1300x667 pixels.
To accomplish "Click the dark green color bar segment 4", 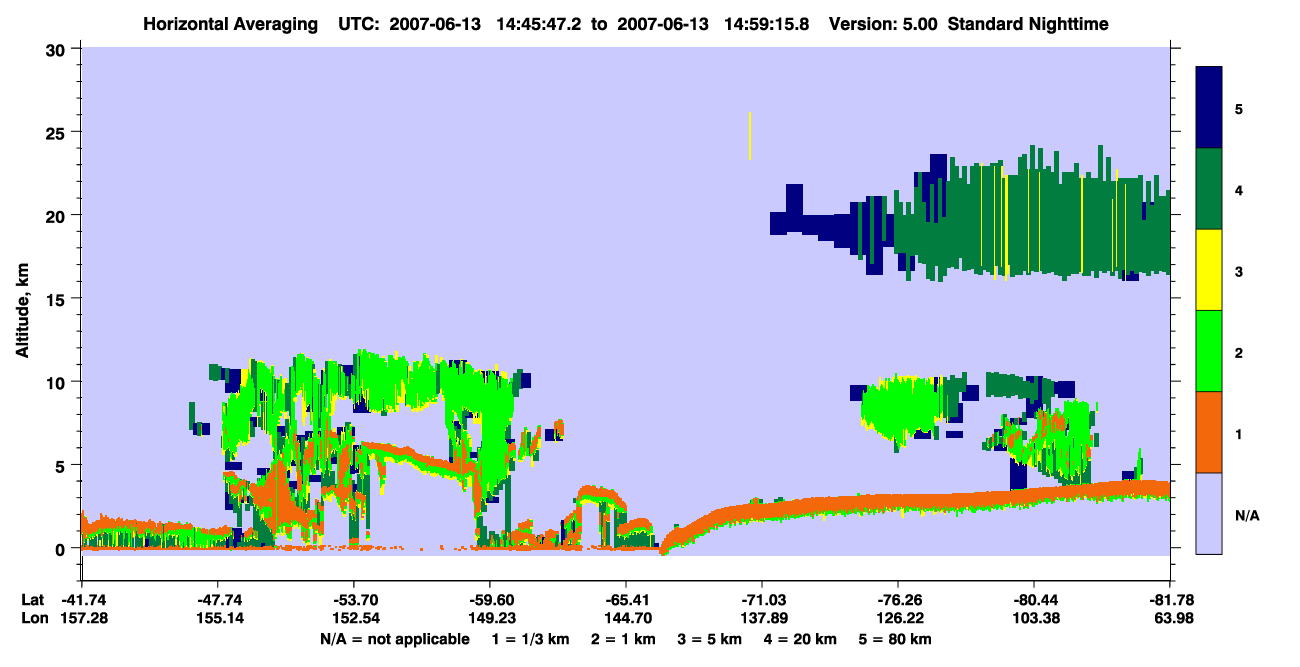I will click(x=1209, y=189).
